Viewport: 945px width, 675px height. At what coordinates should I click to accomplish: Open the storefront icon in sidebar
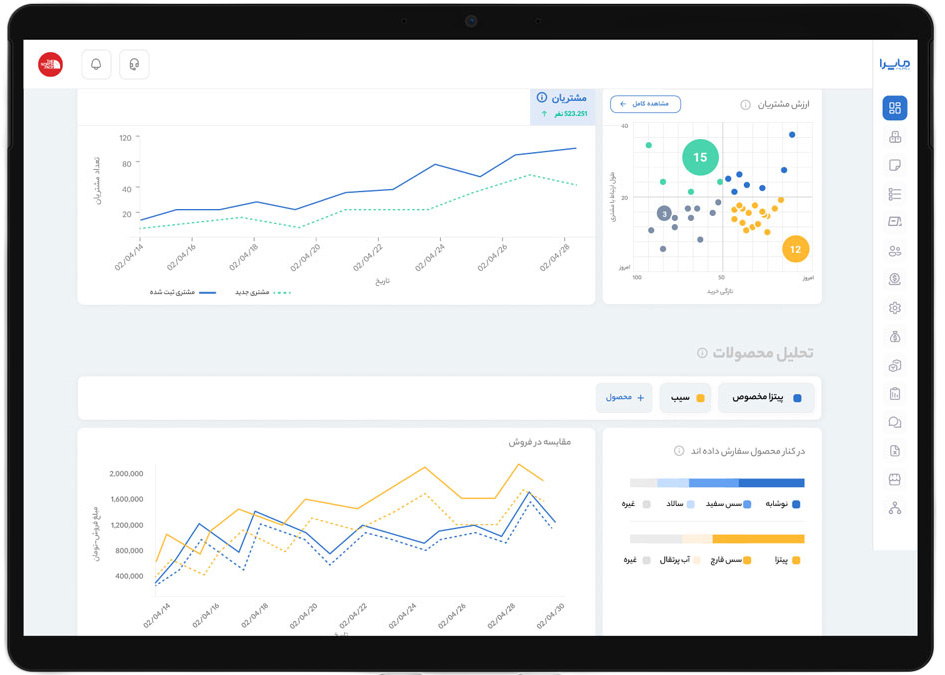[894, 480]
